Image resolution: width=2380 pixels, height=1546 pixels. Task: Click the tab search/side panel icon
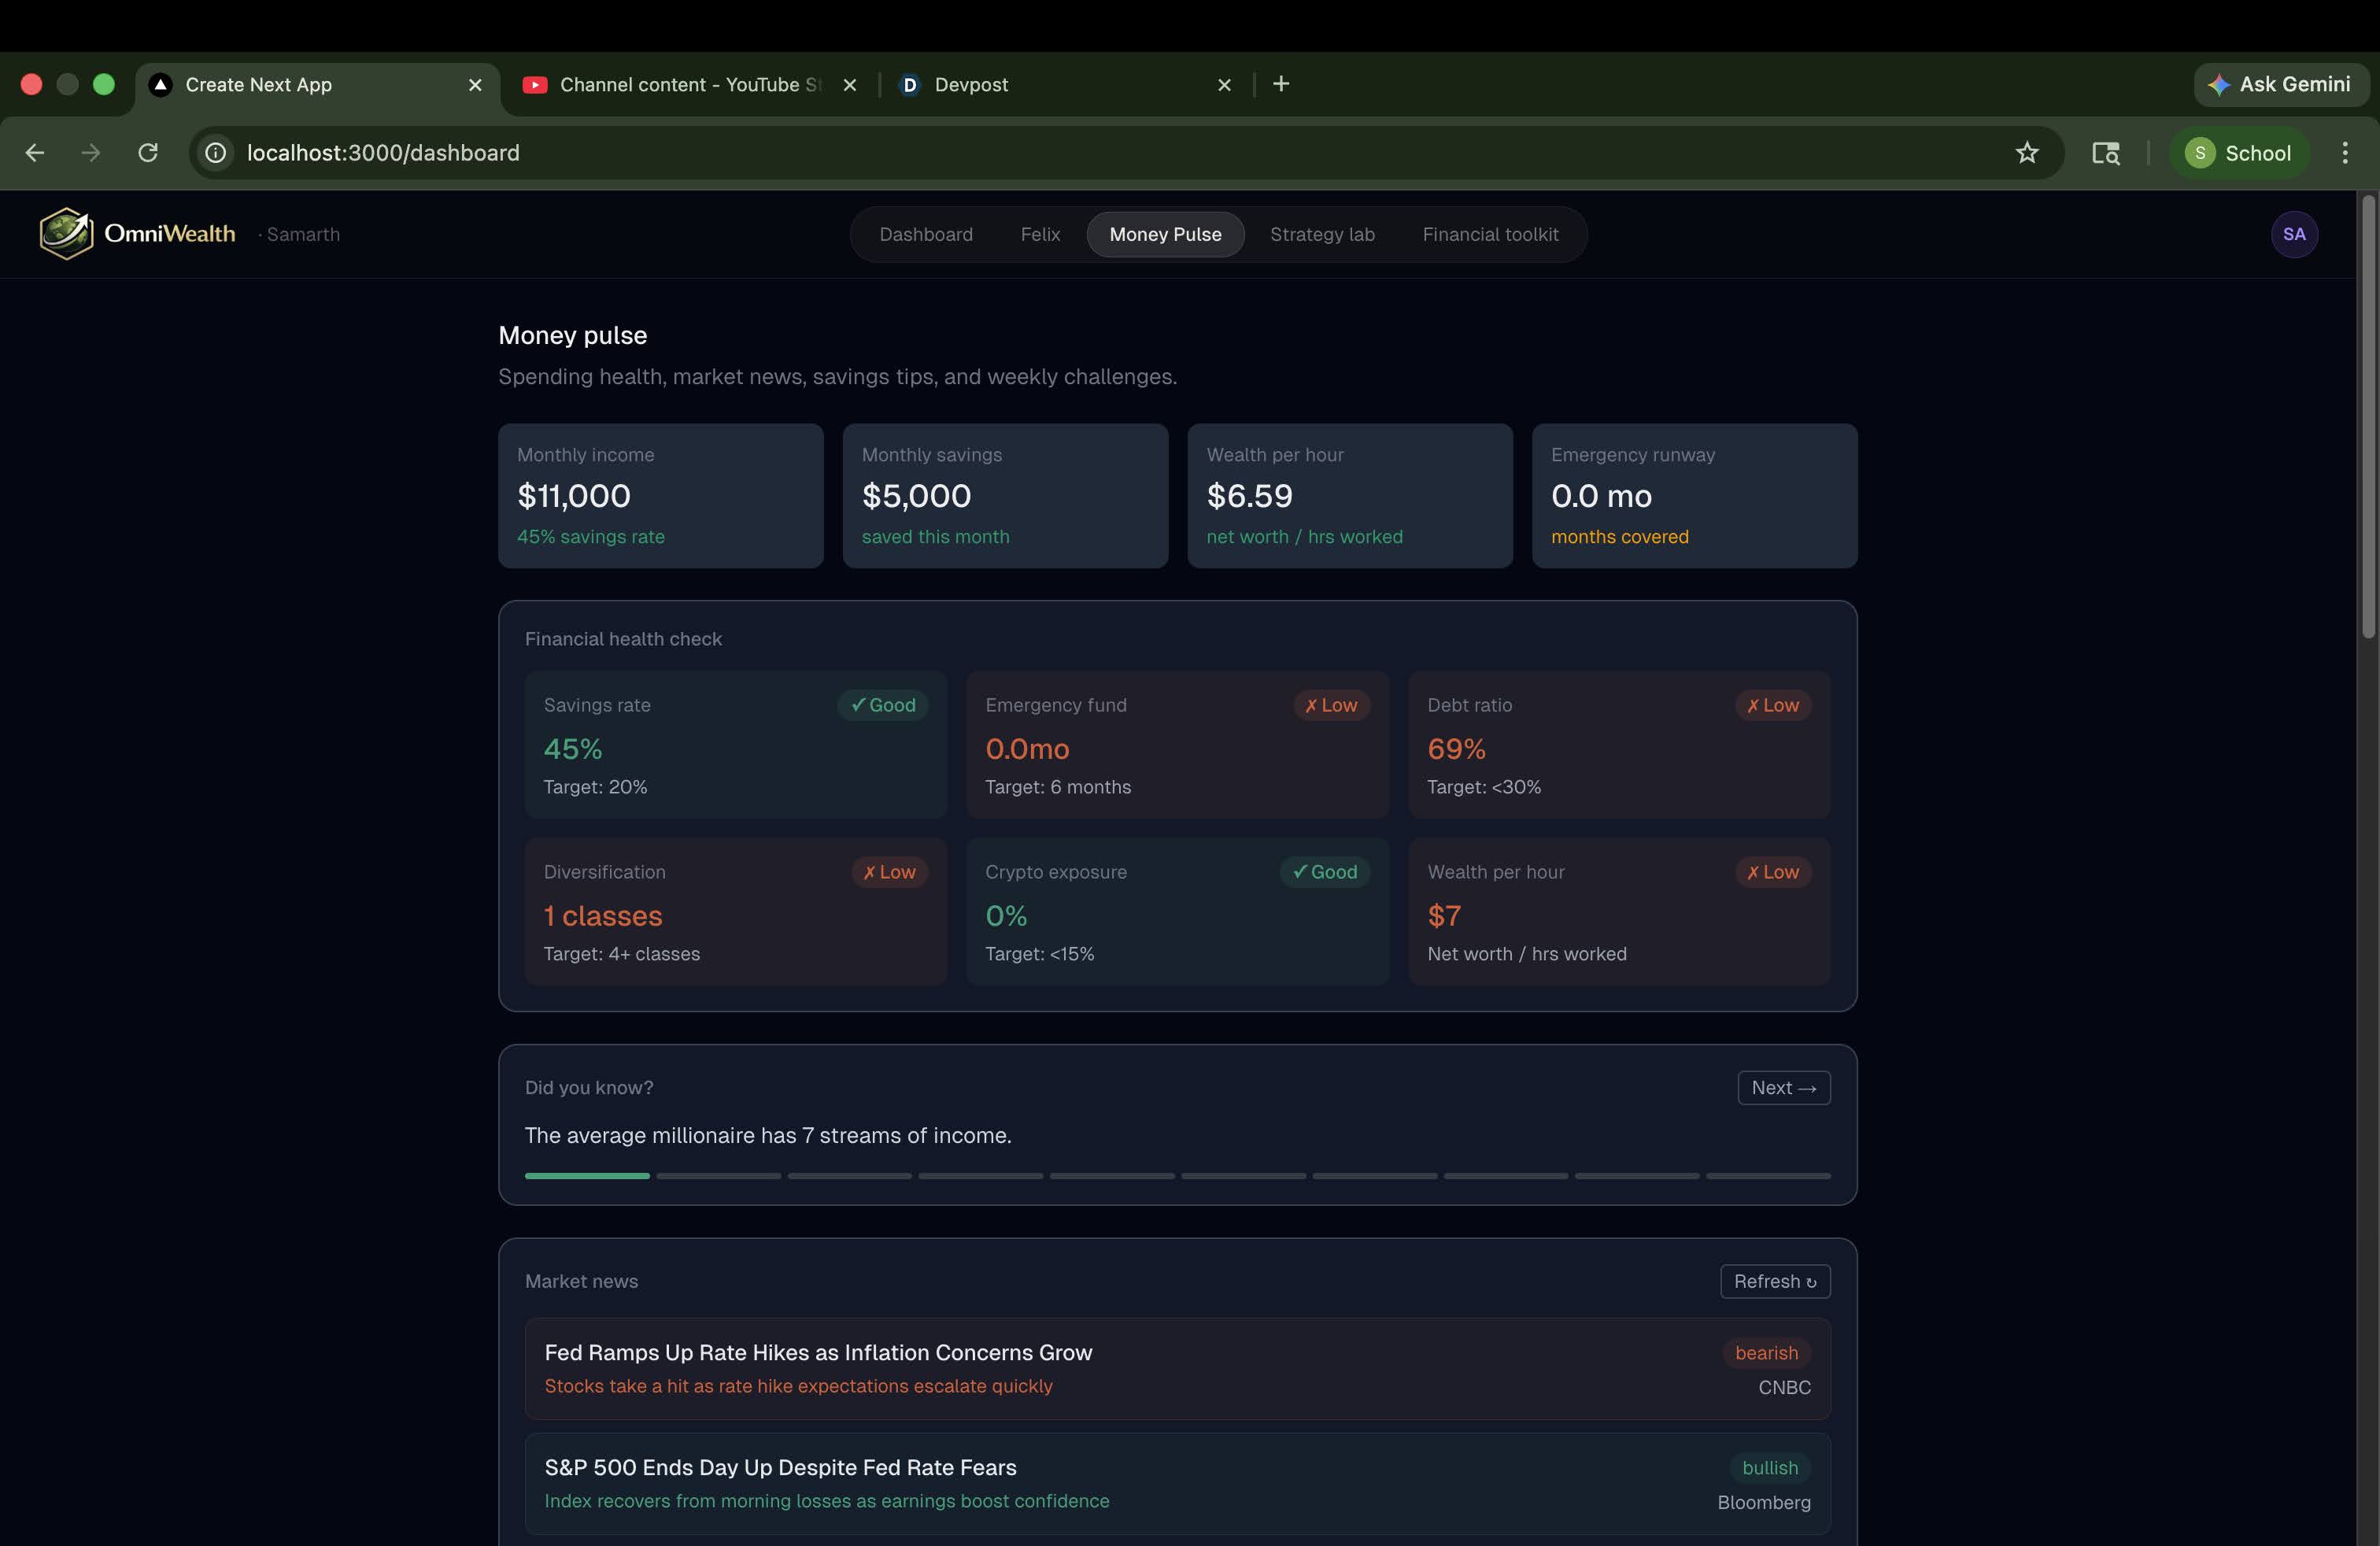[2105, 153]
